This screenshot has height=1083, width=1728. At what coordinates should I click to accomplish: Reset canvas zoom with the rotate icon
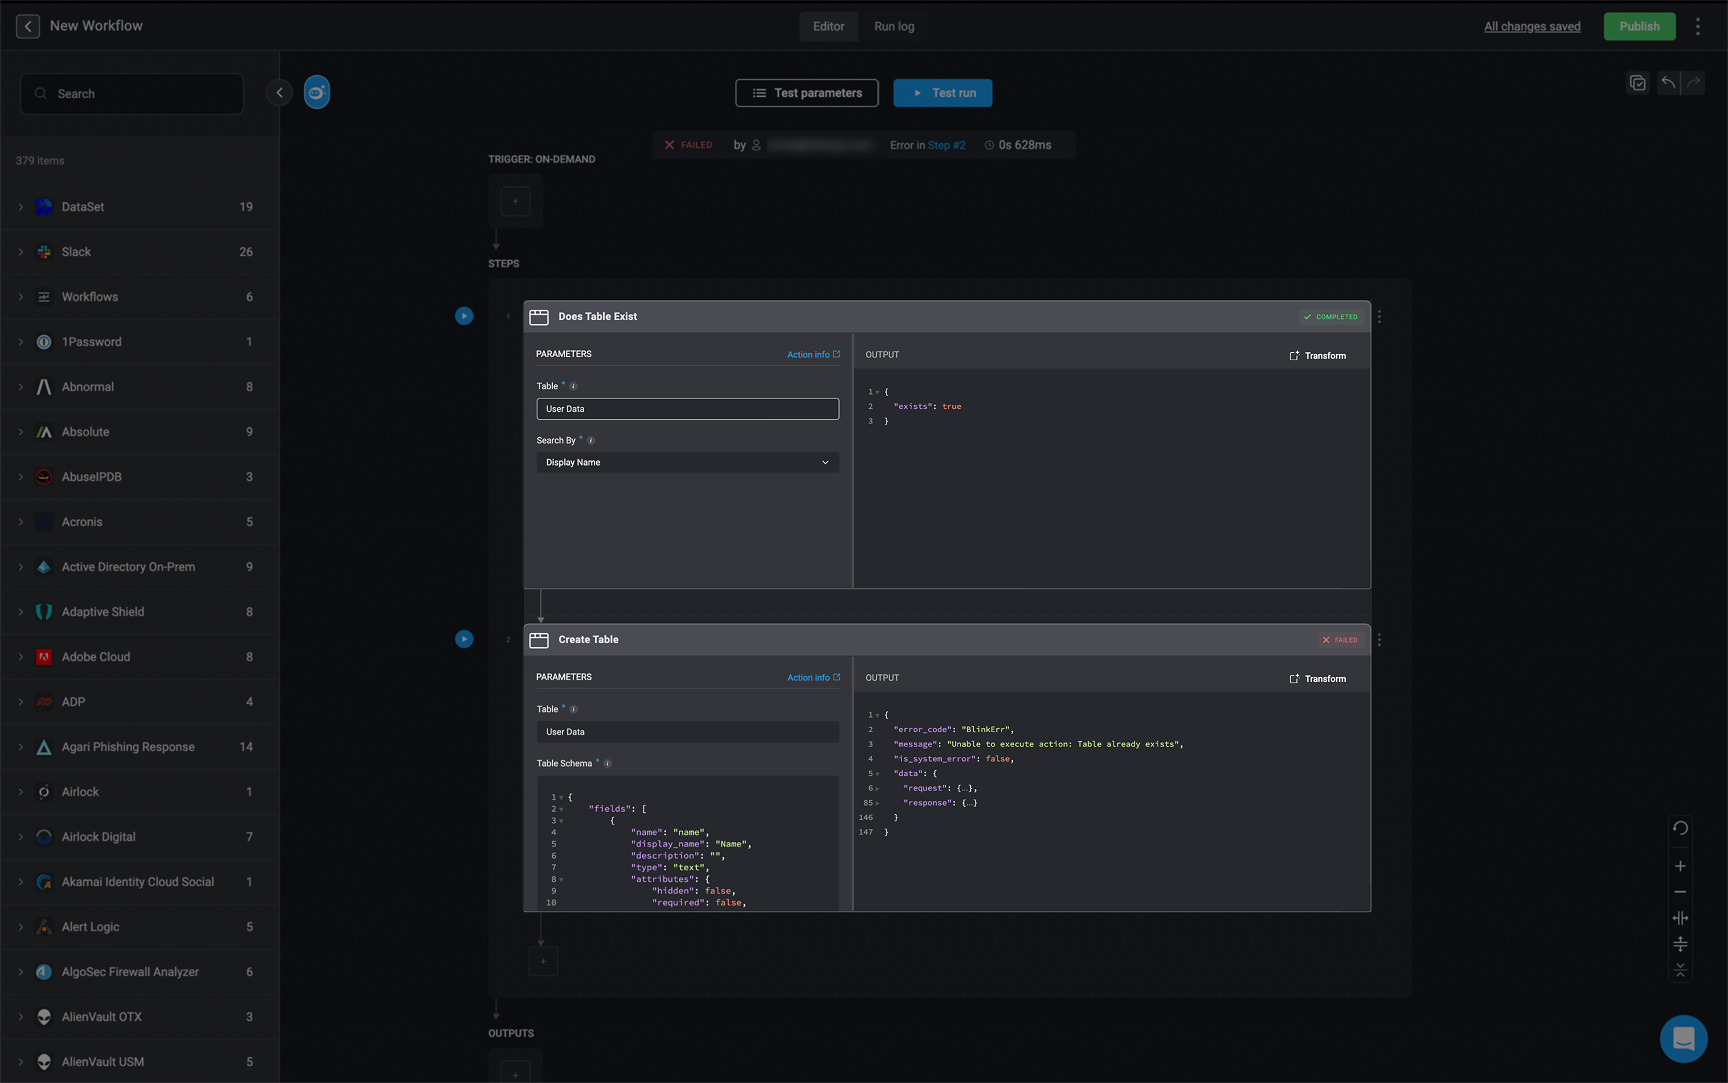1680,828
